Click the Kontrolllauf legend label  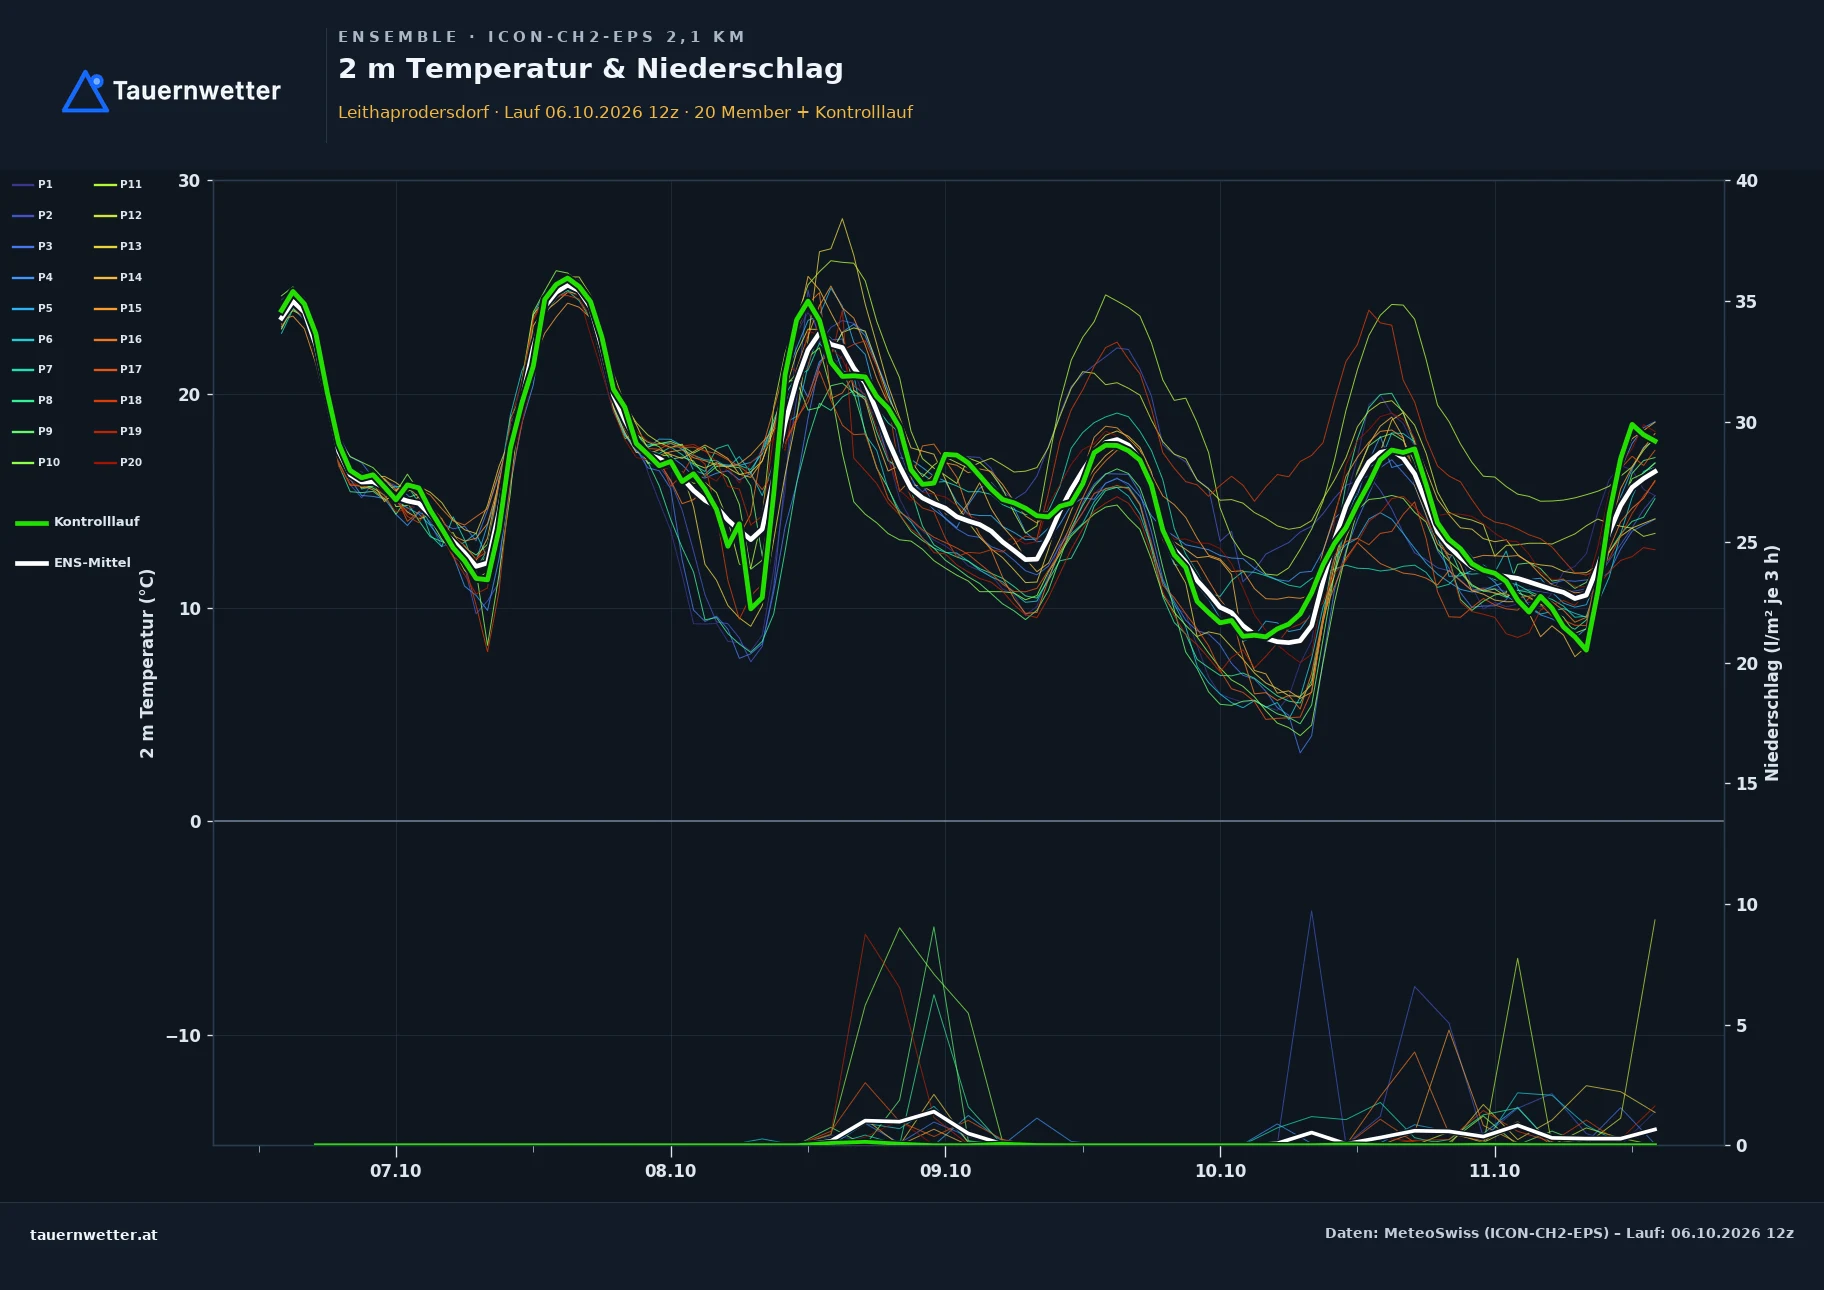point(96,522)
